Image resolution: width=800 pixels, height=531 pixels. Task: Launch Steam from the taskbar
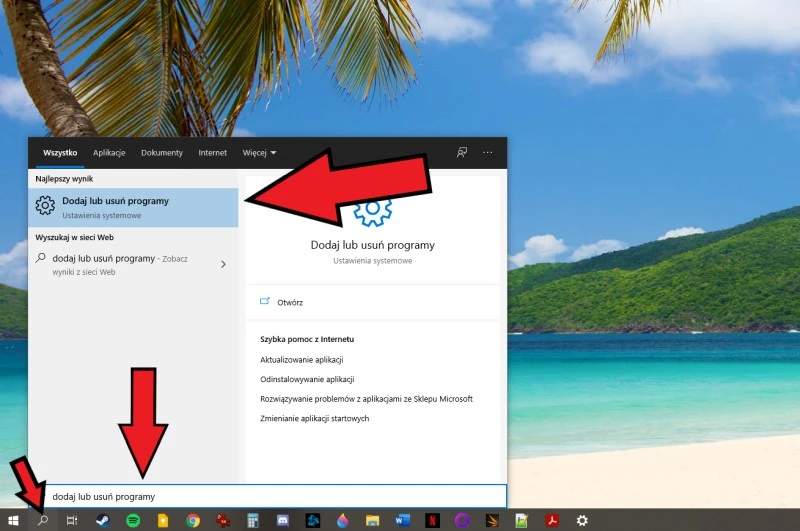tap(102, 520)
